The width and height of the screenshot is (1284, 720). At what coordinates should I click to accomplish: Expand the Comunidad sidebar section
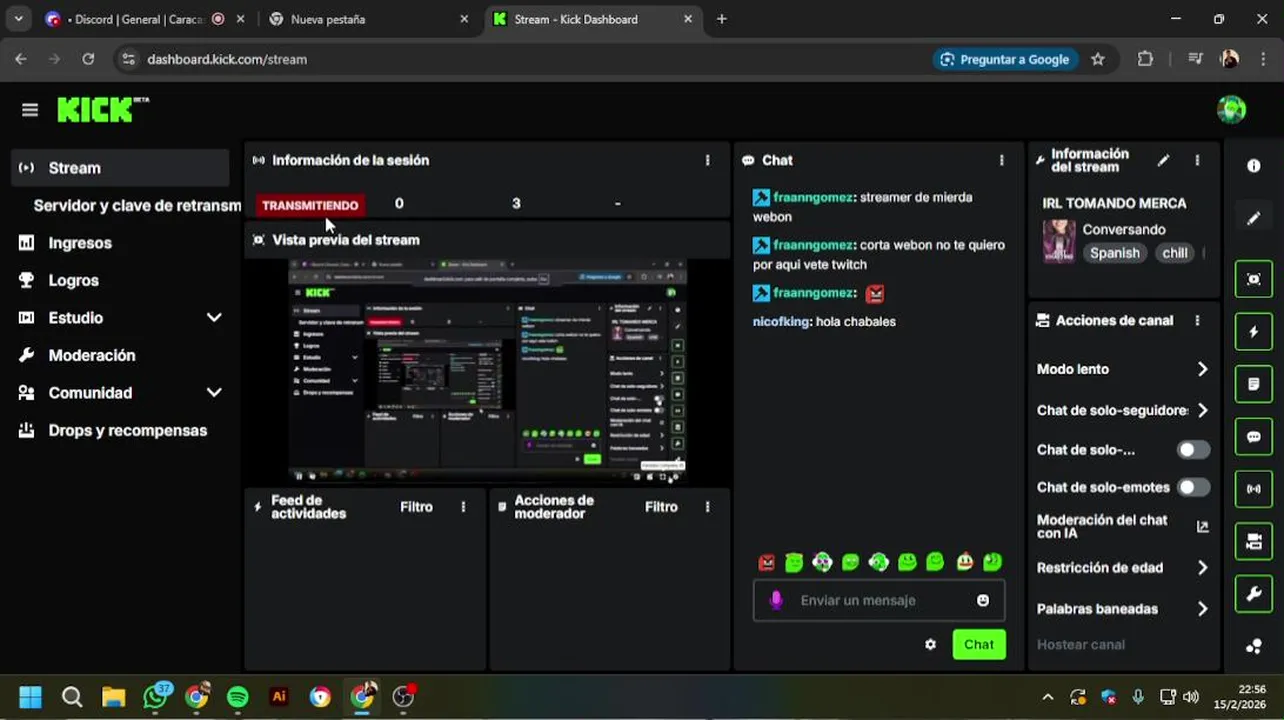[214, 393]
